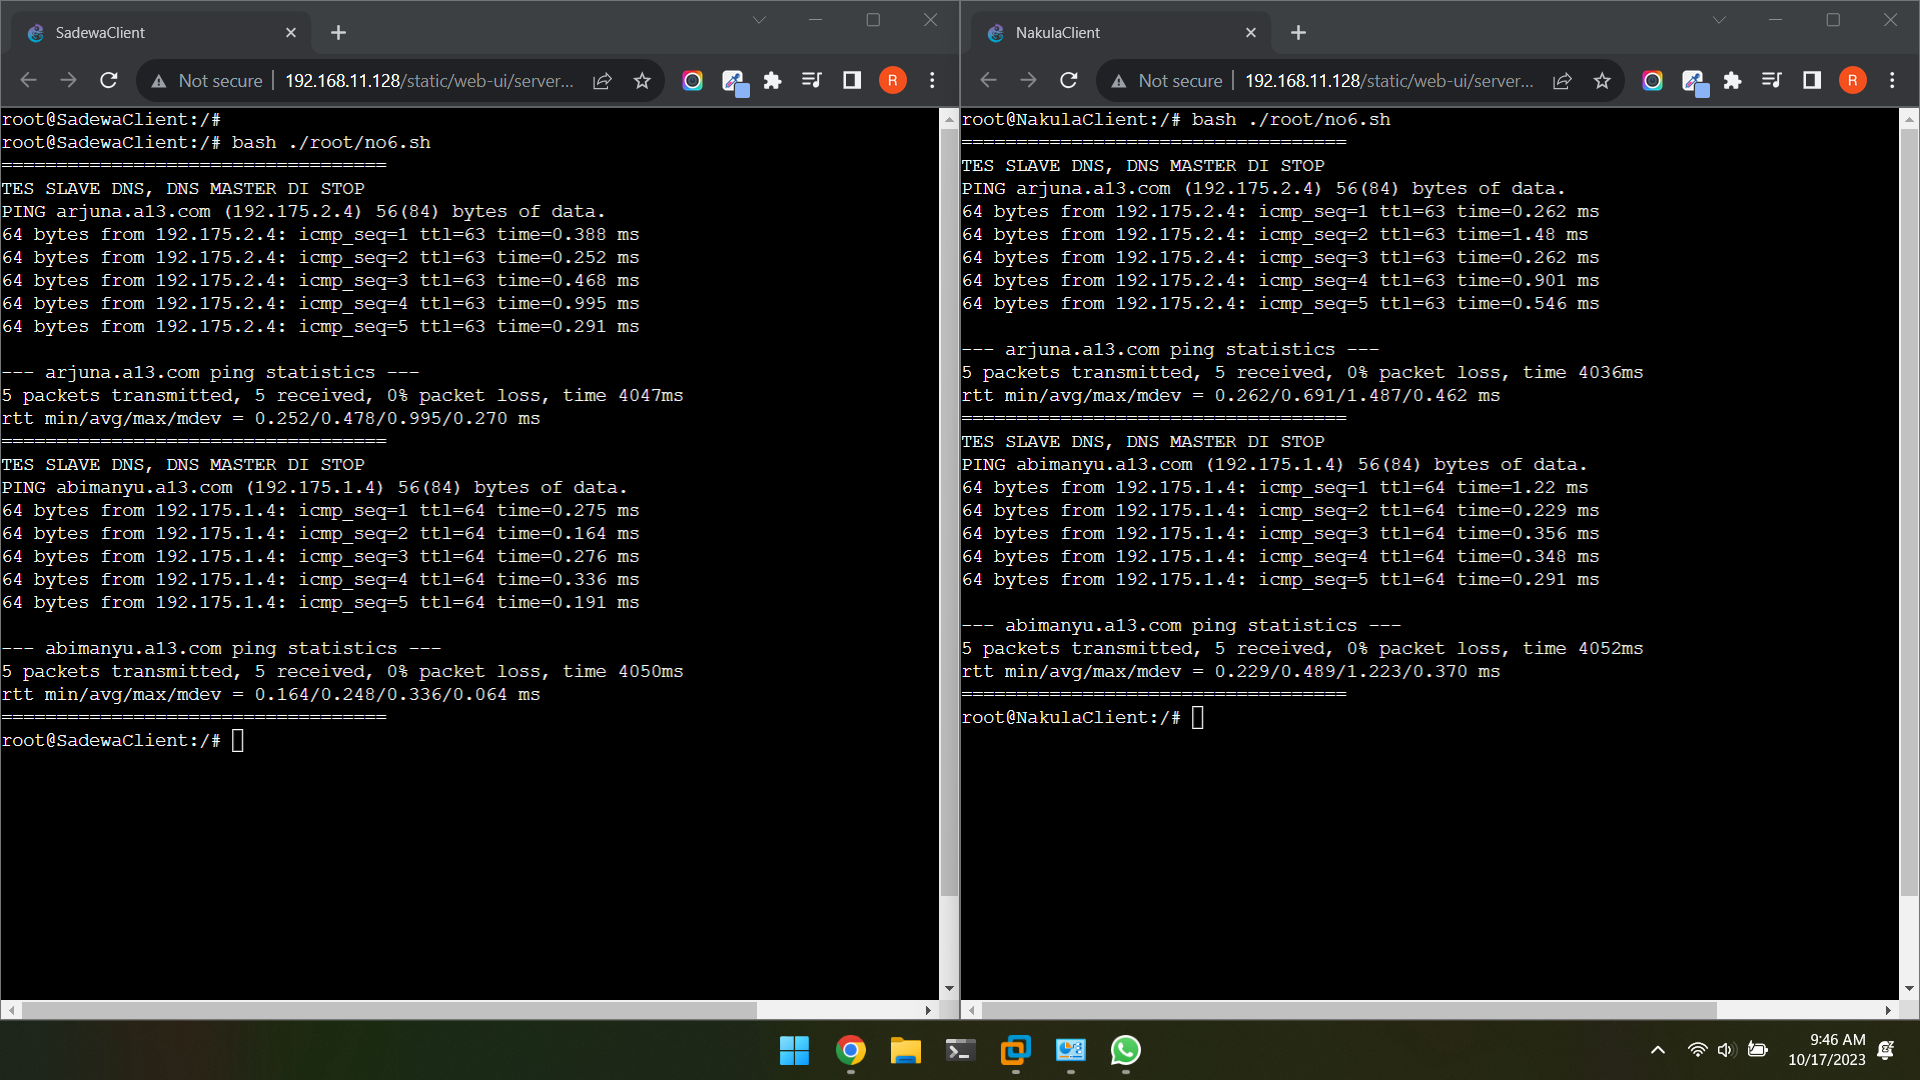Viewport: 1920px width, 1080px height.
Task: Expand the hidden system tray icons
Action: pyautogui.click(x=1657, y=1050)
